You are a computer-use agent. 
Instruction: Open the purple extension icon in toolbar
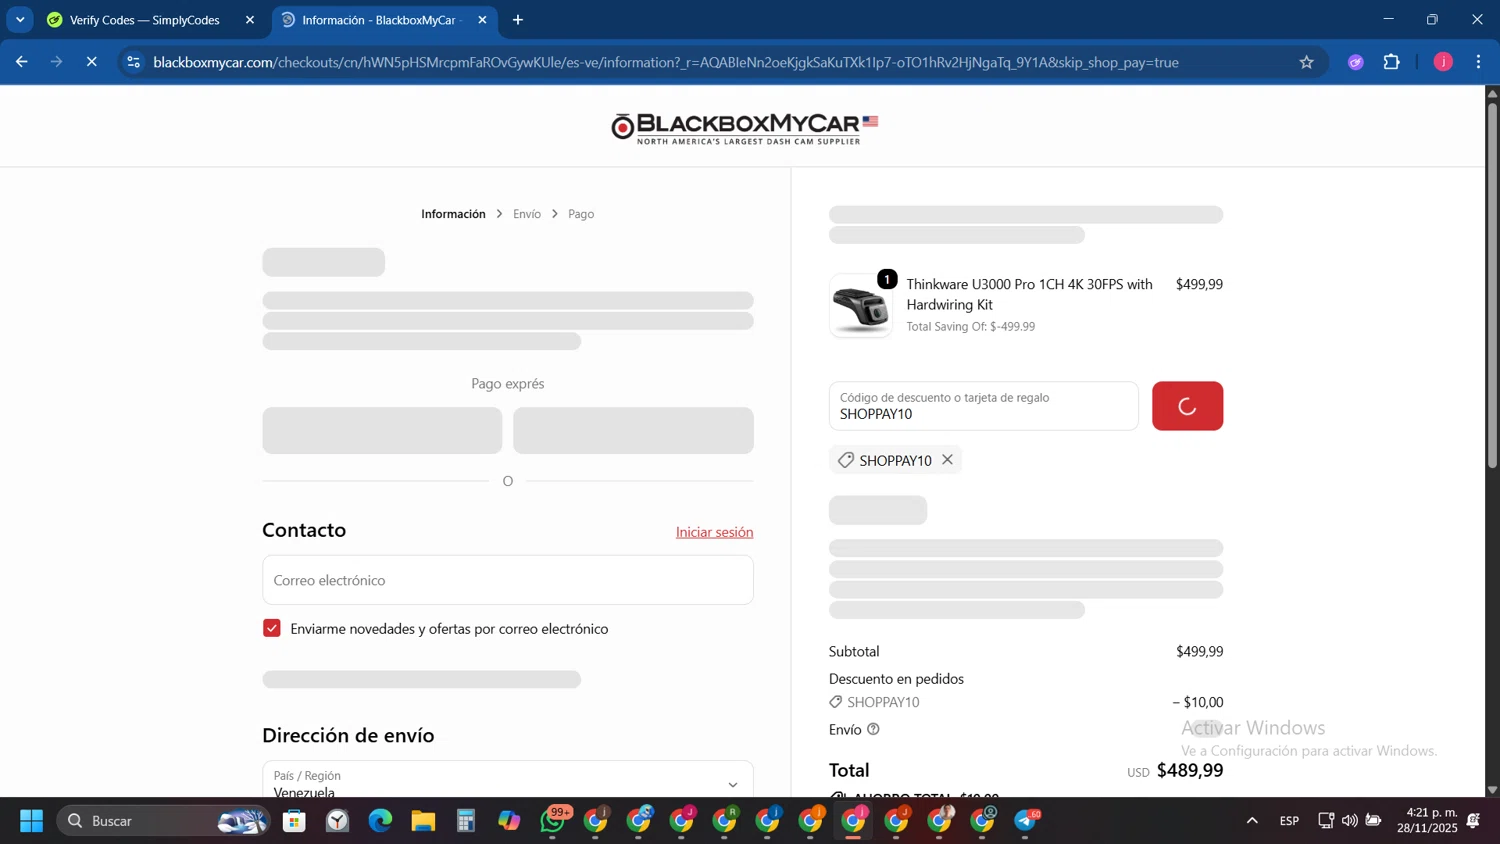point(1355,62)
